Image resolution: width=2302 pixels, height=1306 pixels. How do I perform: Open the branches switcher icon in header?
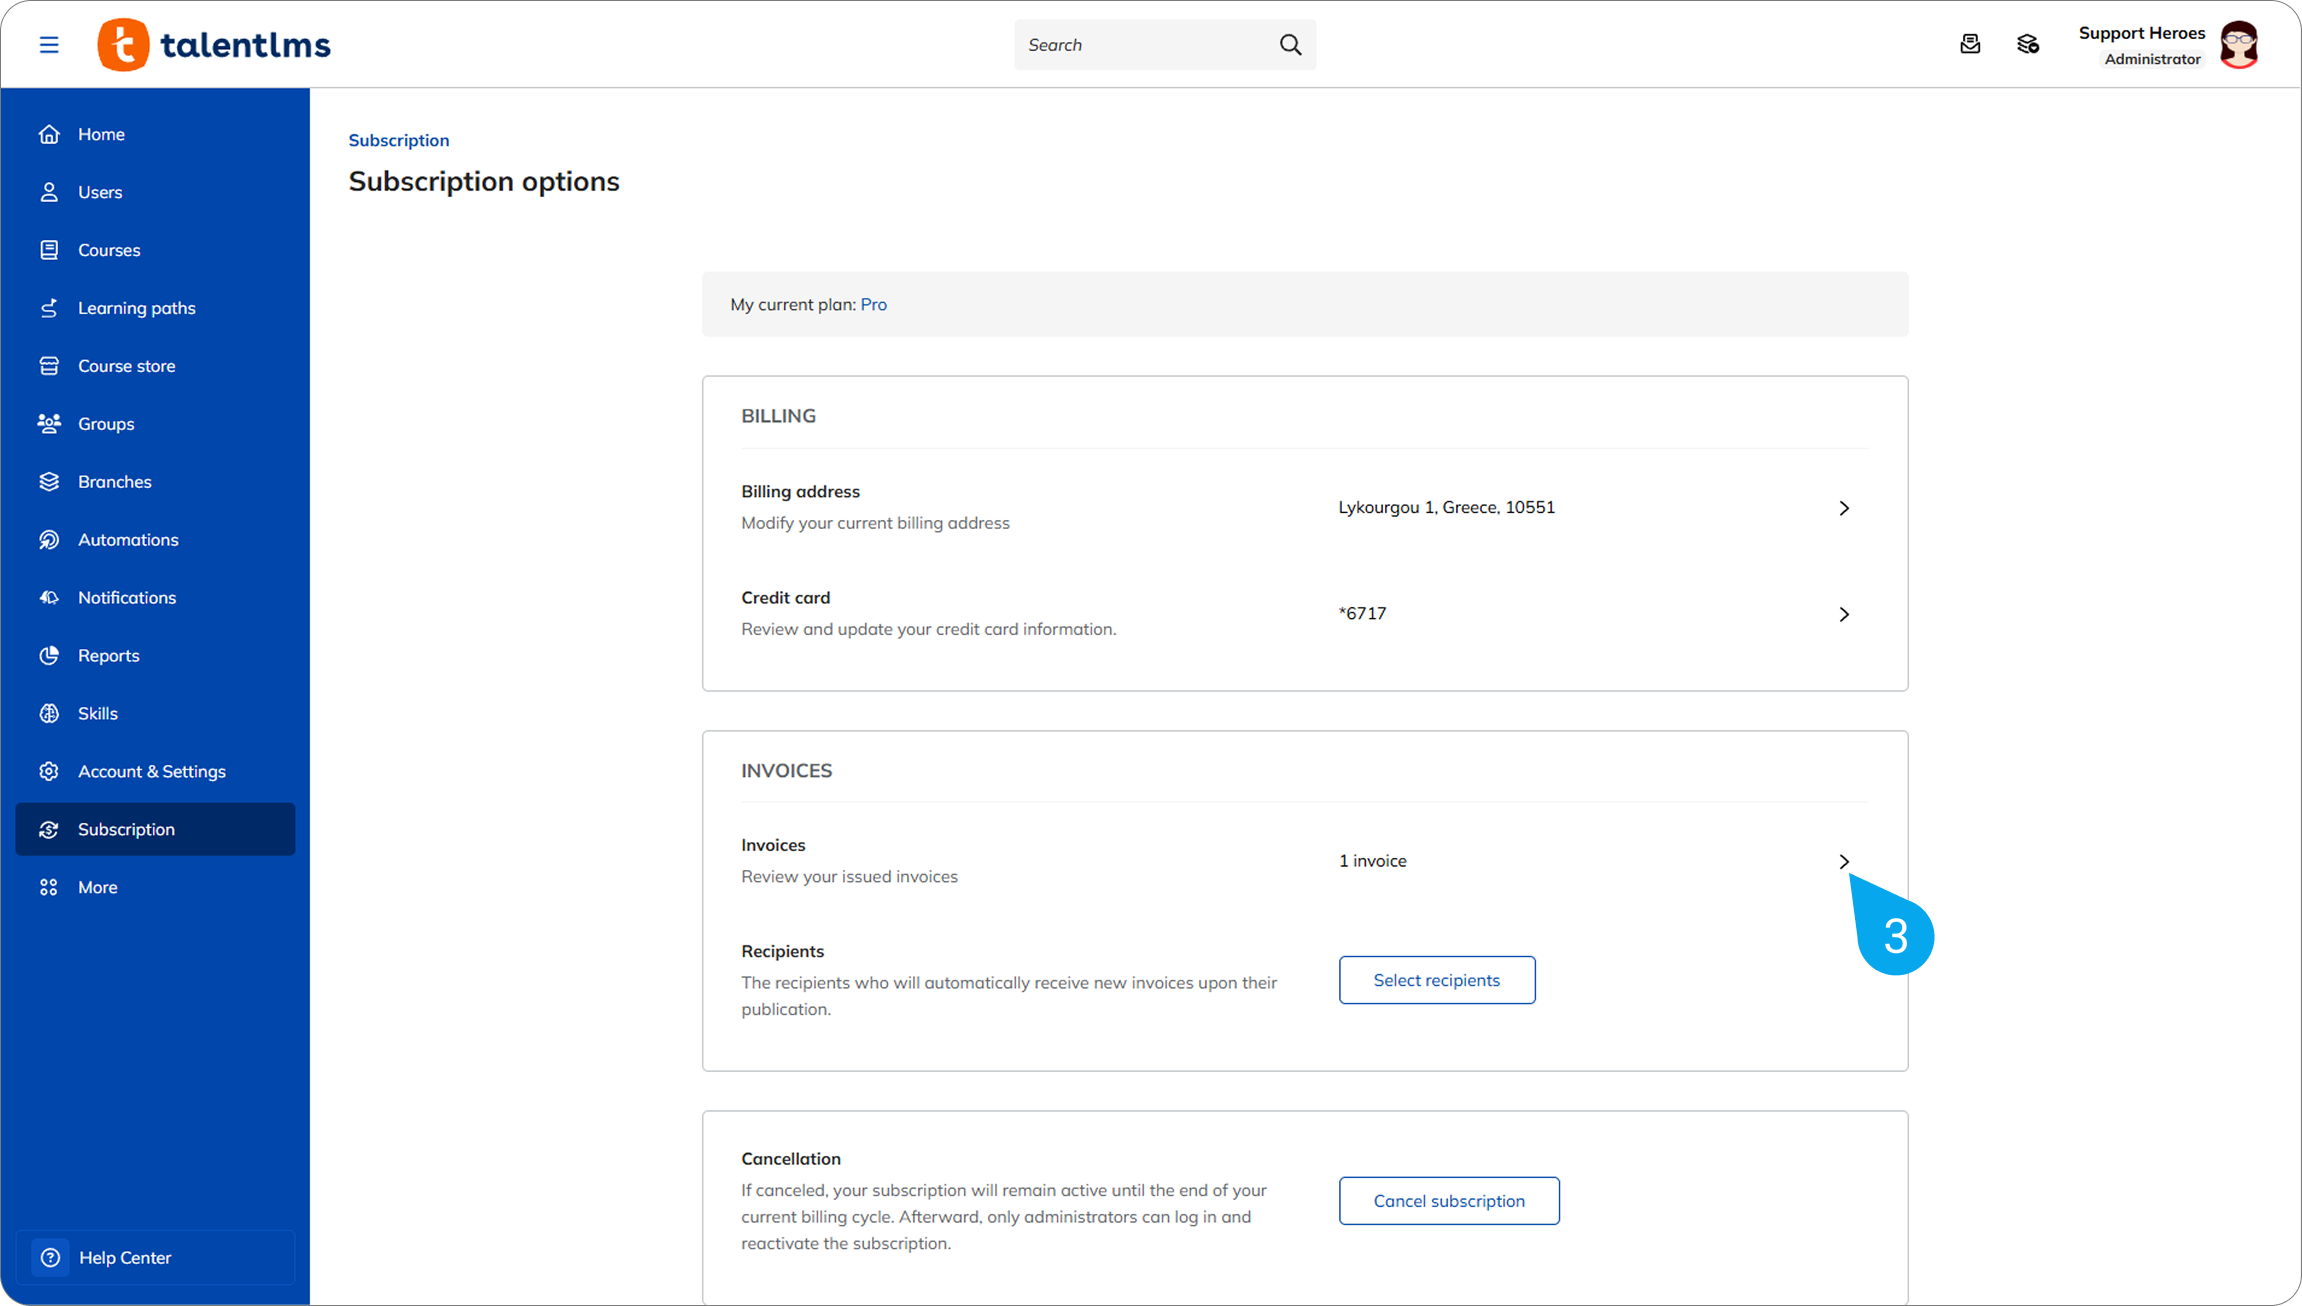coord(2028,44)
